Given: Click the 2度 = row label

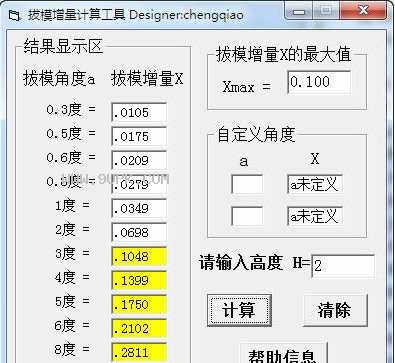Looking at the screenshot, I should coord(72,230).
